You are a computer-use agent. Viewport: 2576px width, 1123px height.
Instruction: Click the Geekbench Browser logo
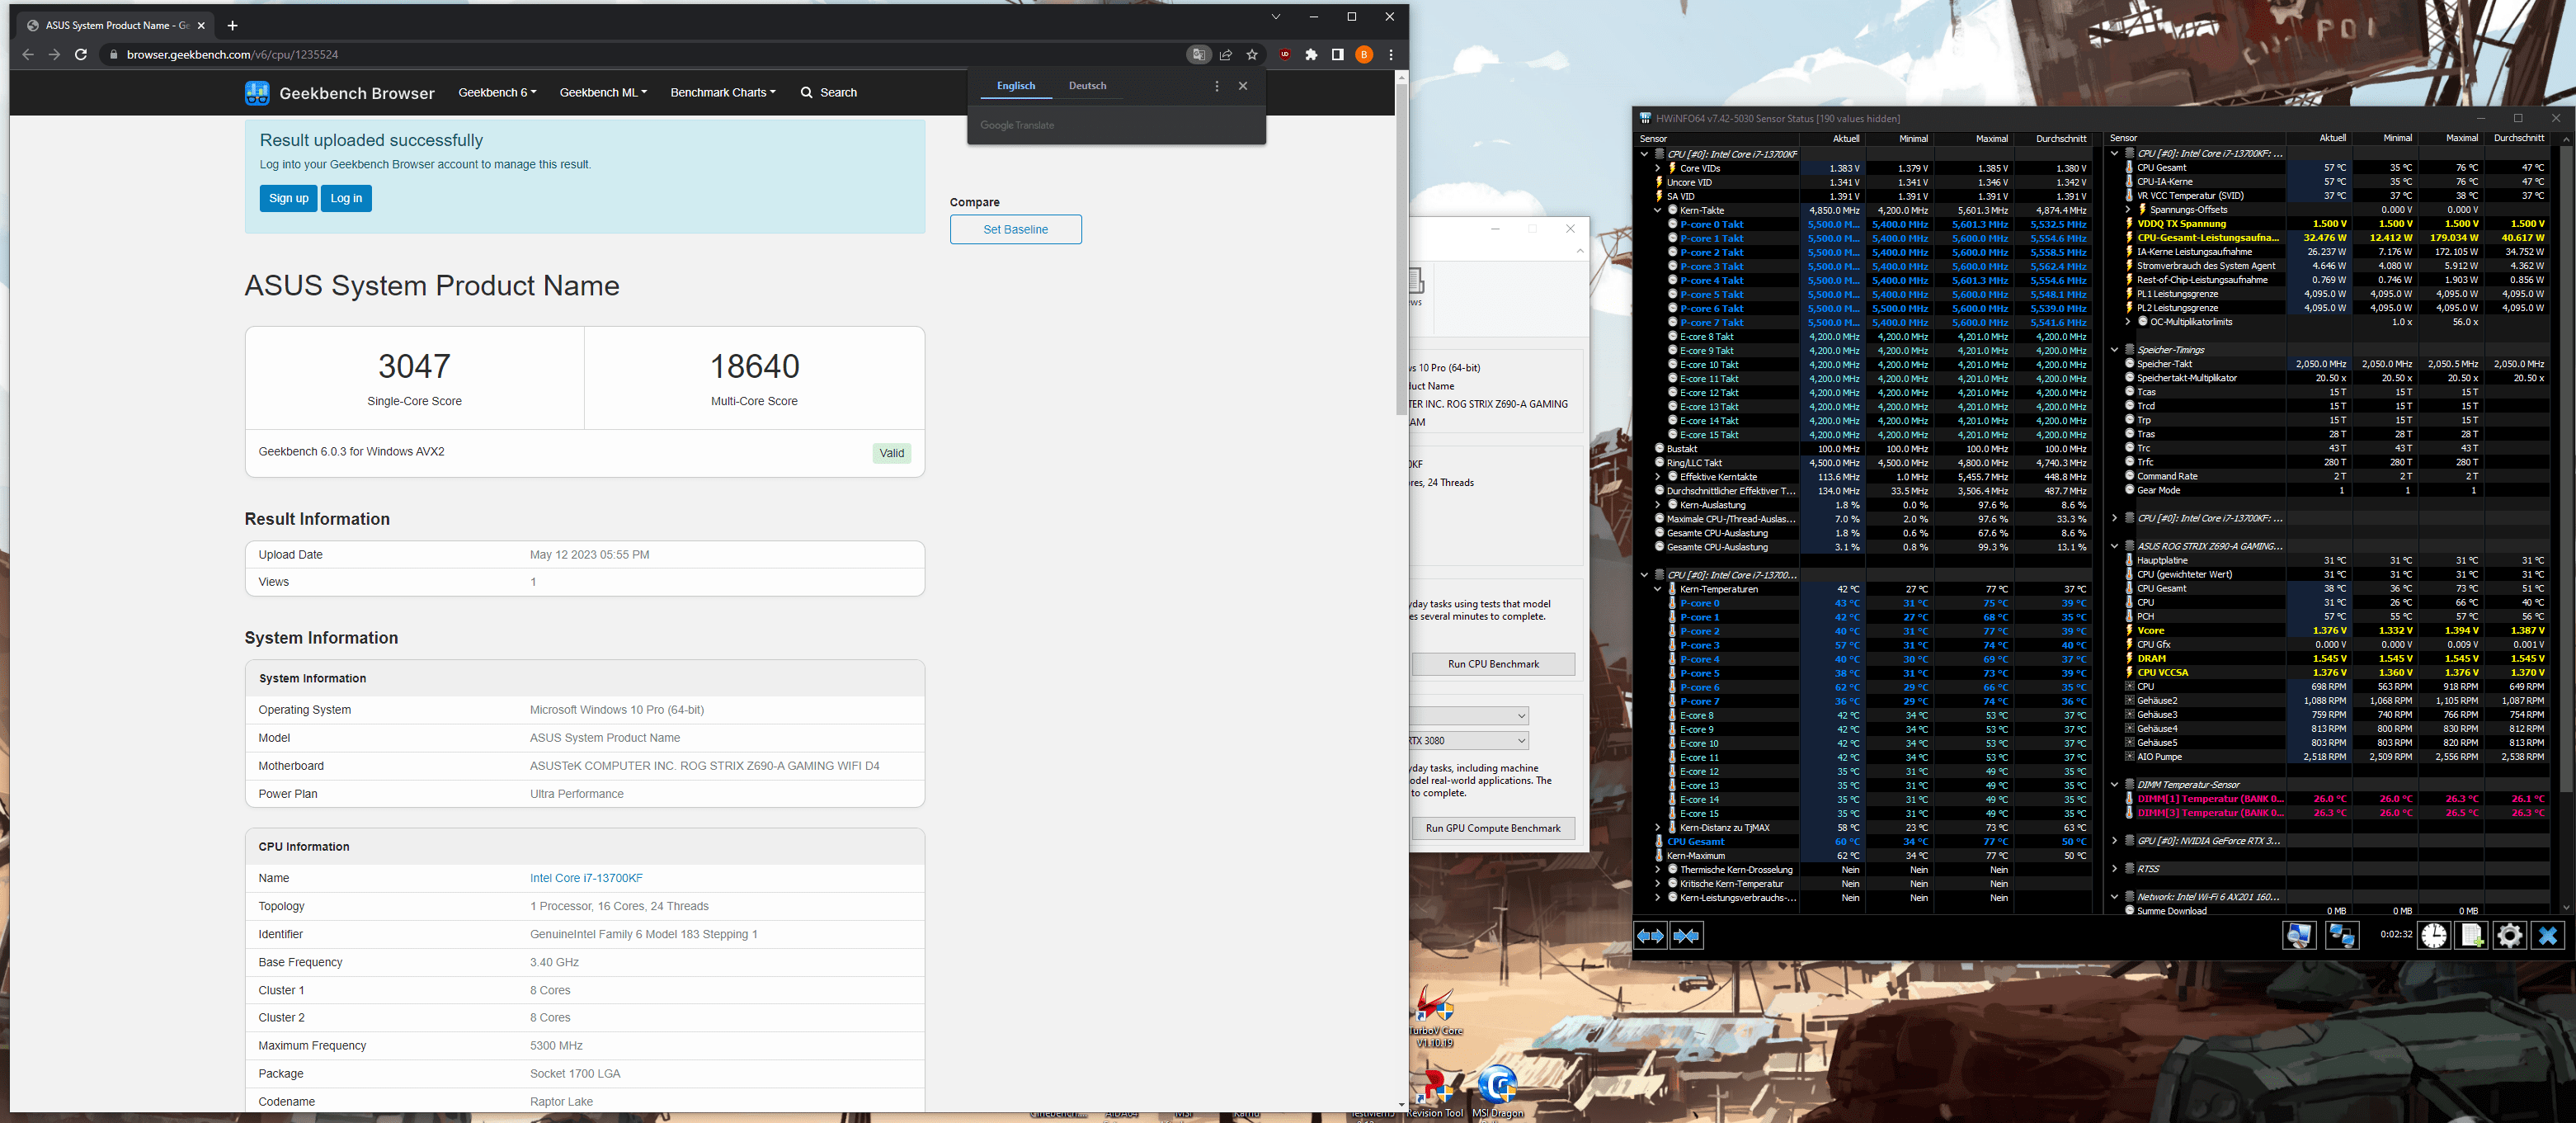340,93
